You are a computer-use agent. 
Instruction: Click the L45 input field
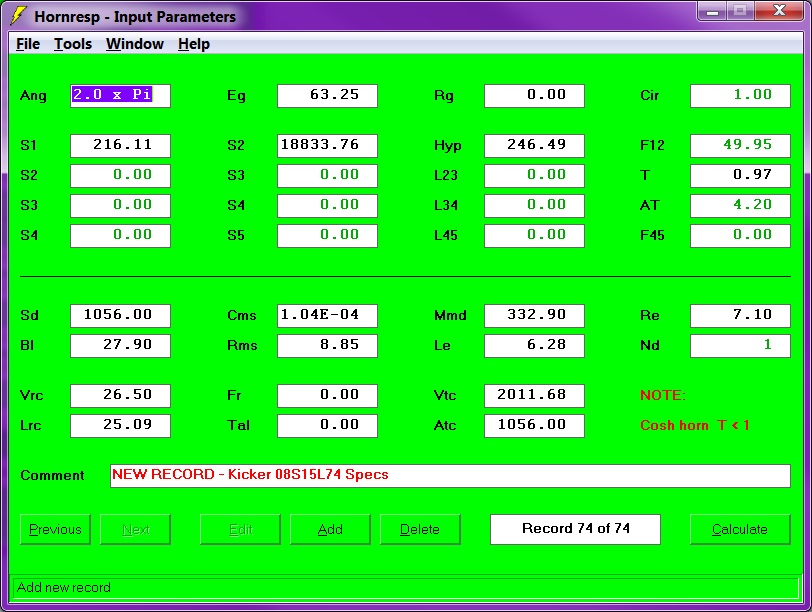534,236
